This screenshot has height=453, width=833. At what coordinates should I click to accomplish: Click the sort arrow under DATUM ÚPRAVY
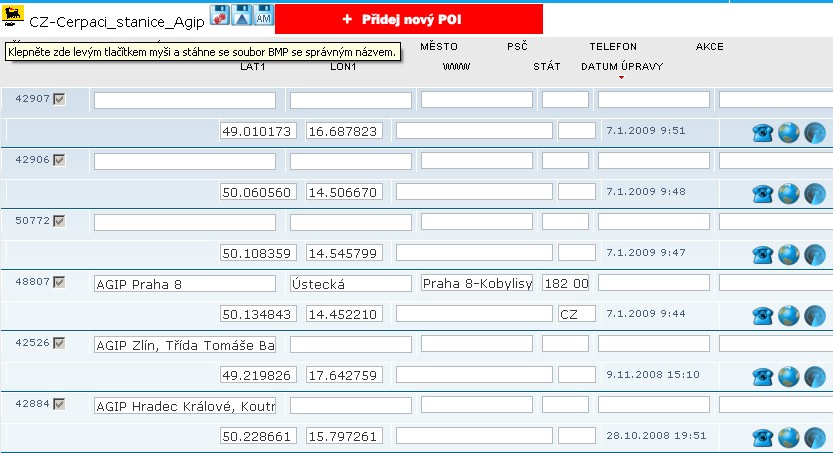click(x=621, y=77)
